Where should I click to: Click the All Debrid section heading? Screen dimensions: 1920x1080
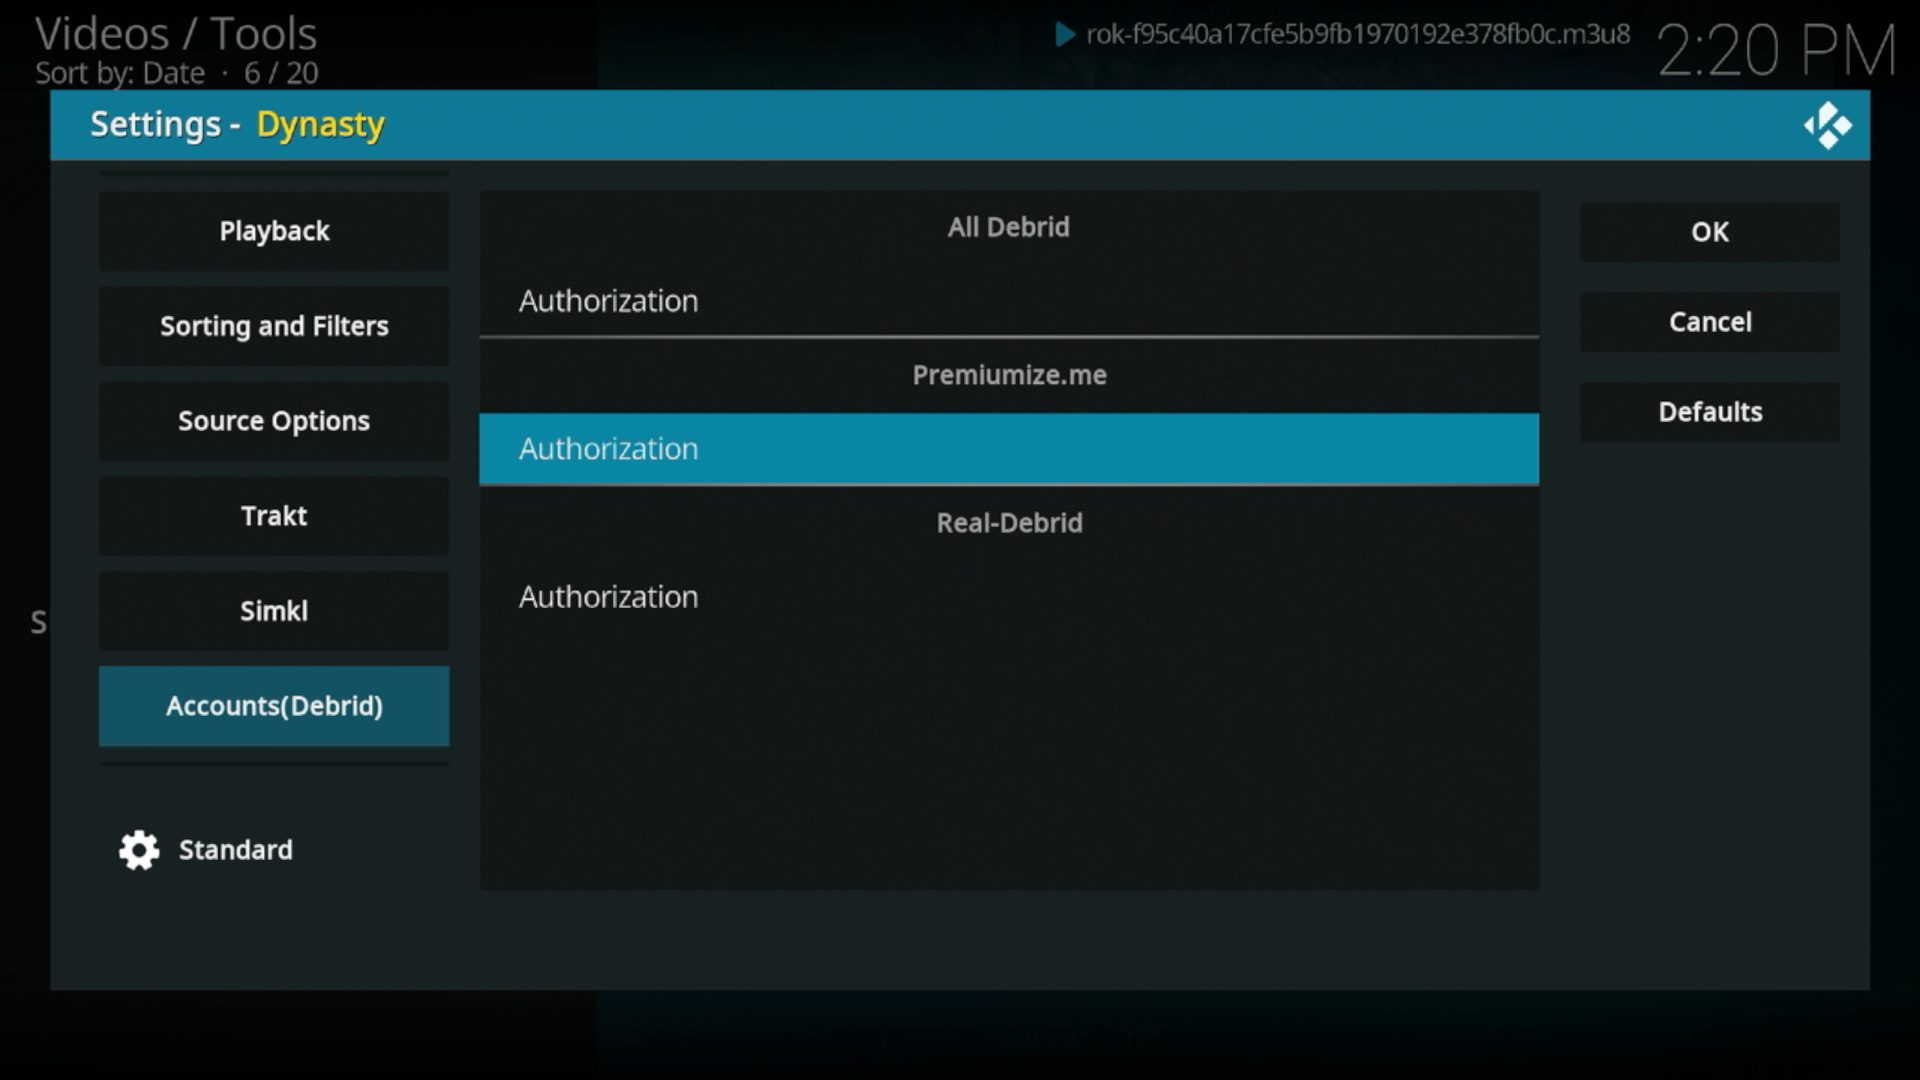[x=1009, y=227]
